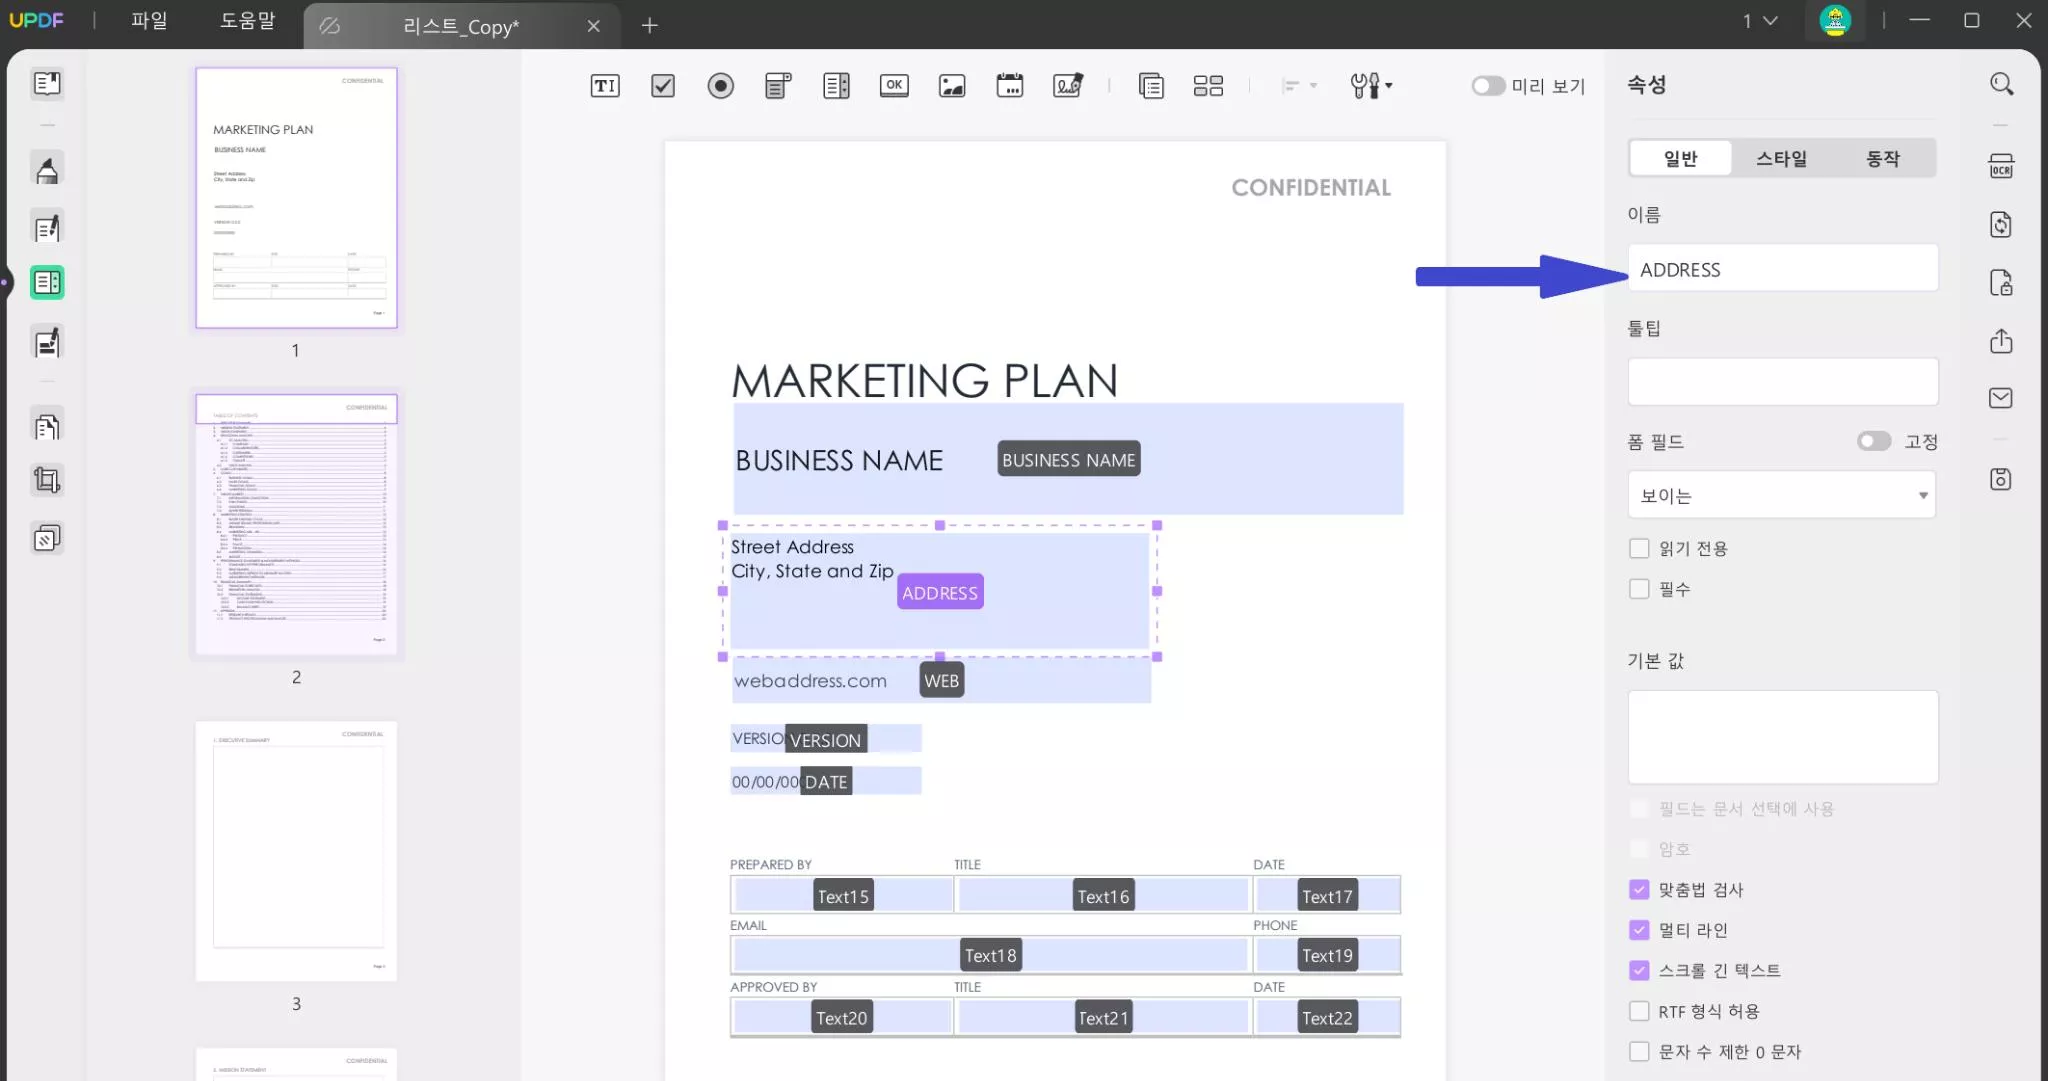The width and height of the screenshot is (2048, 1081).
Task: Open the 보이는 visibility dropdown
Action: coord(1782,495)
